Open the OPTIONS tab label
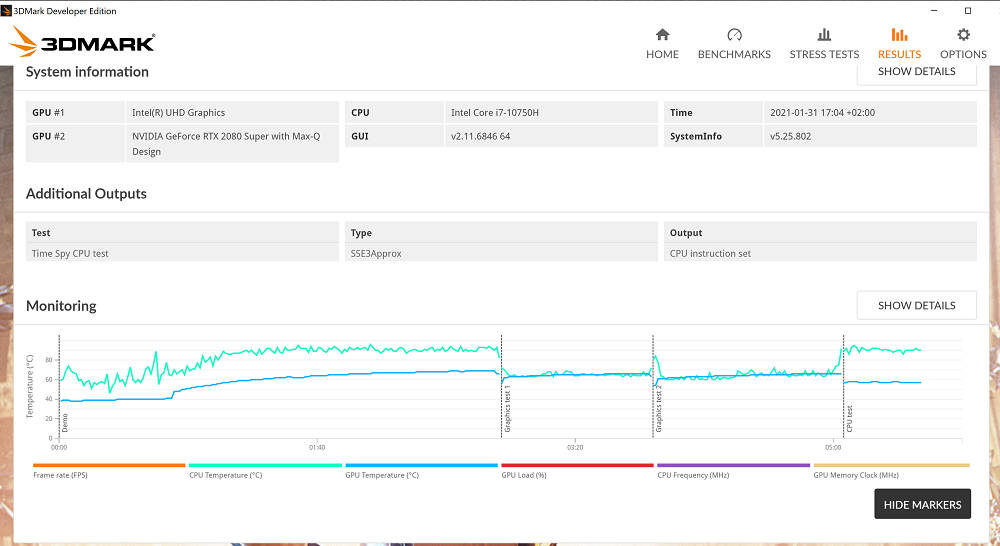This screenshot has width=1000, height=546. tap(963, 54)
